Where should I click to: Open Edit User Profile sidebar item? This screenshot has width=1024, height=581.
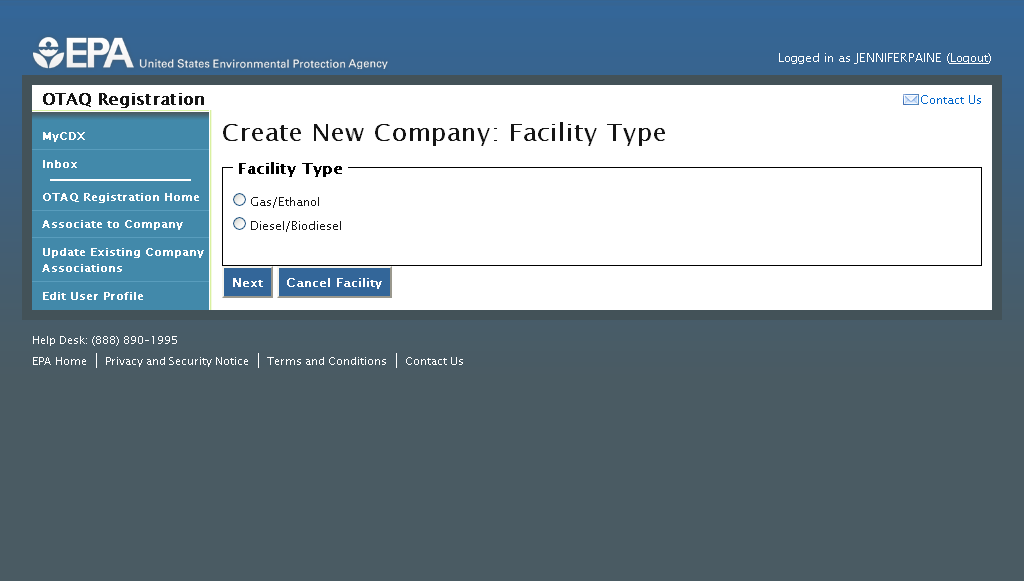(x=93, y=296)
